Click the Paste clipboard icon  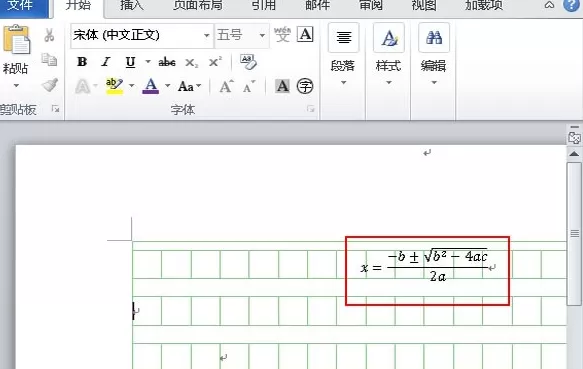pos(16,39)
